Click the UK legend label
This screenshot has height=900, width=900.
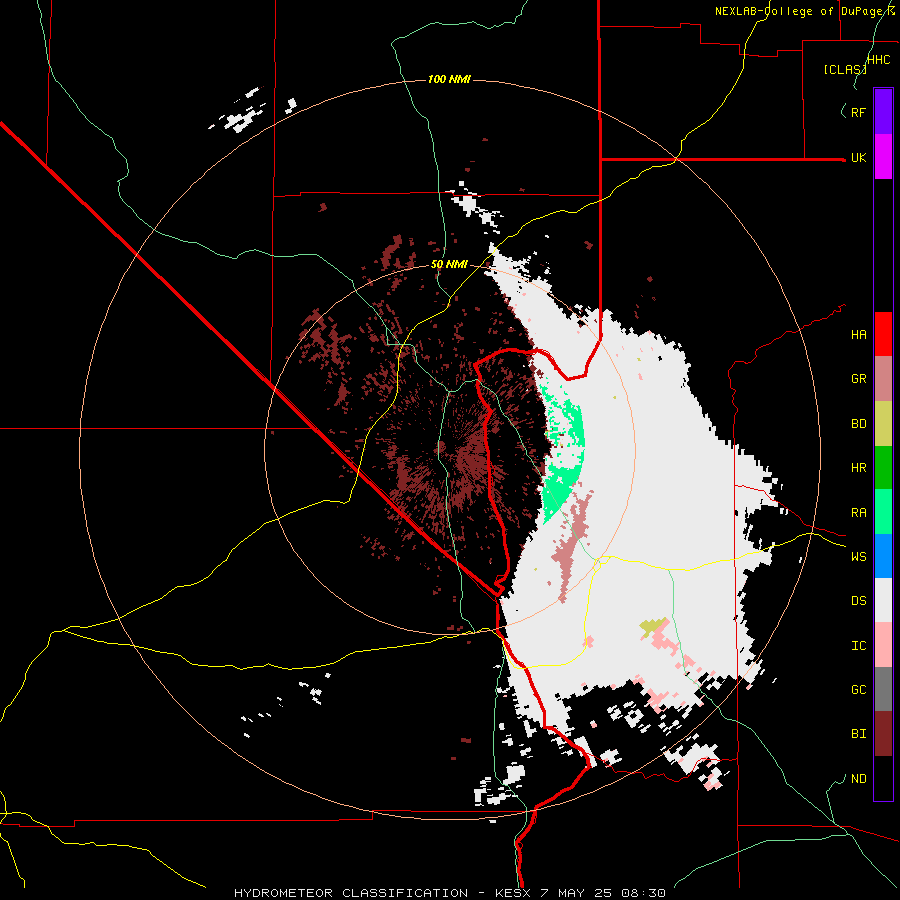click(x=859, y=157)
